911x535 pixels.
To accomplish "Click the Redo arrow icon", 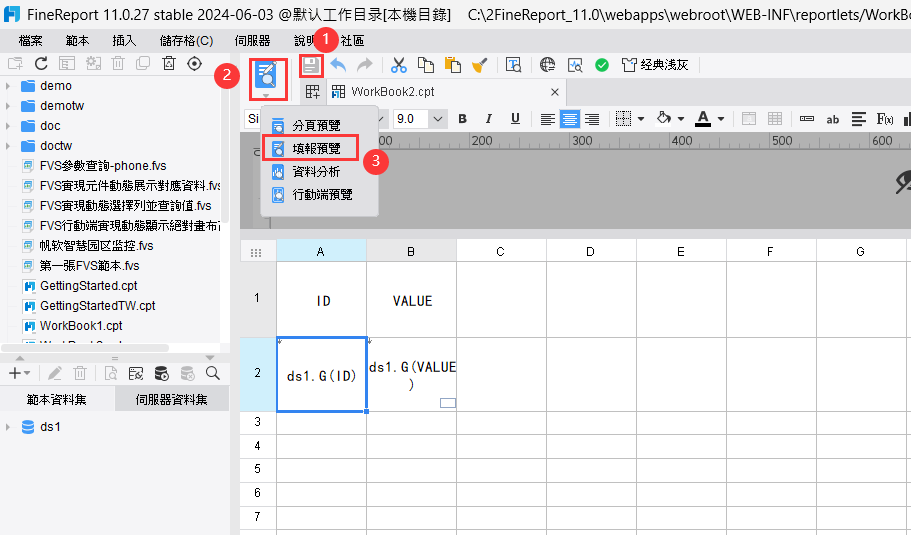I will click(x=365, y=65).
